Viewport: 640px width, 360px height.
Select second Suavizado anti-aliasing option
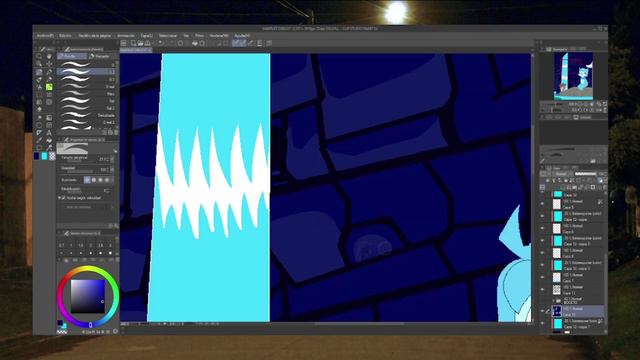93,180
